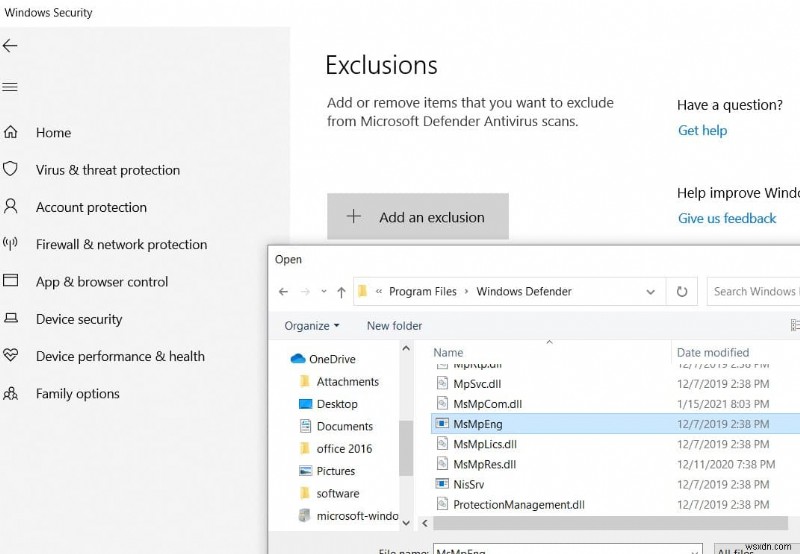Sort by Date modified column header
800x554 pixels.
point(713,352)
